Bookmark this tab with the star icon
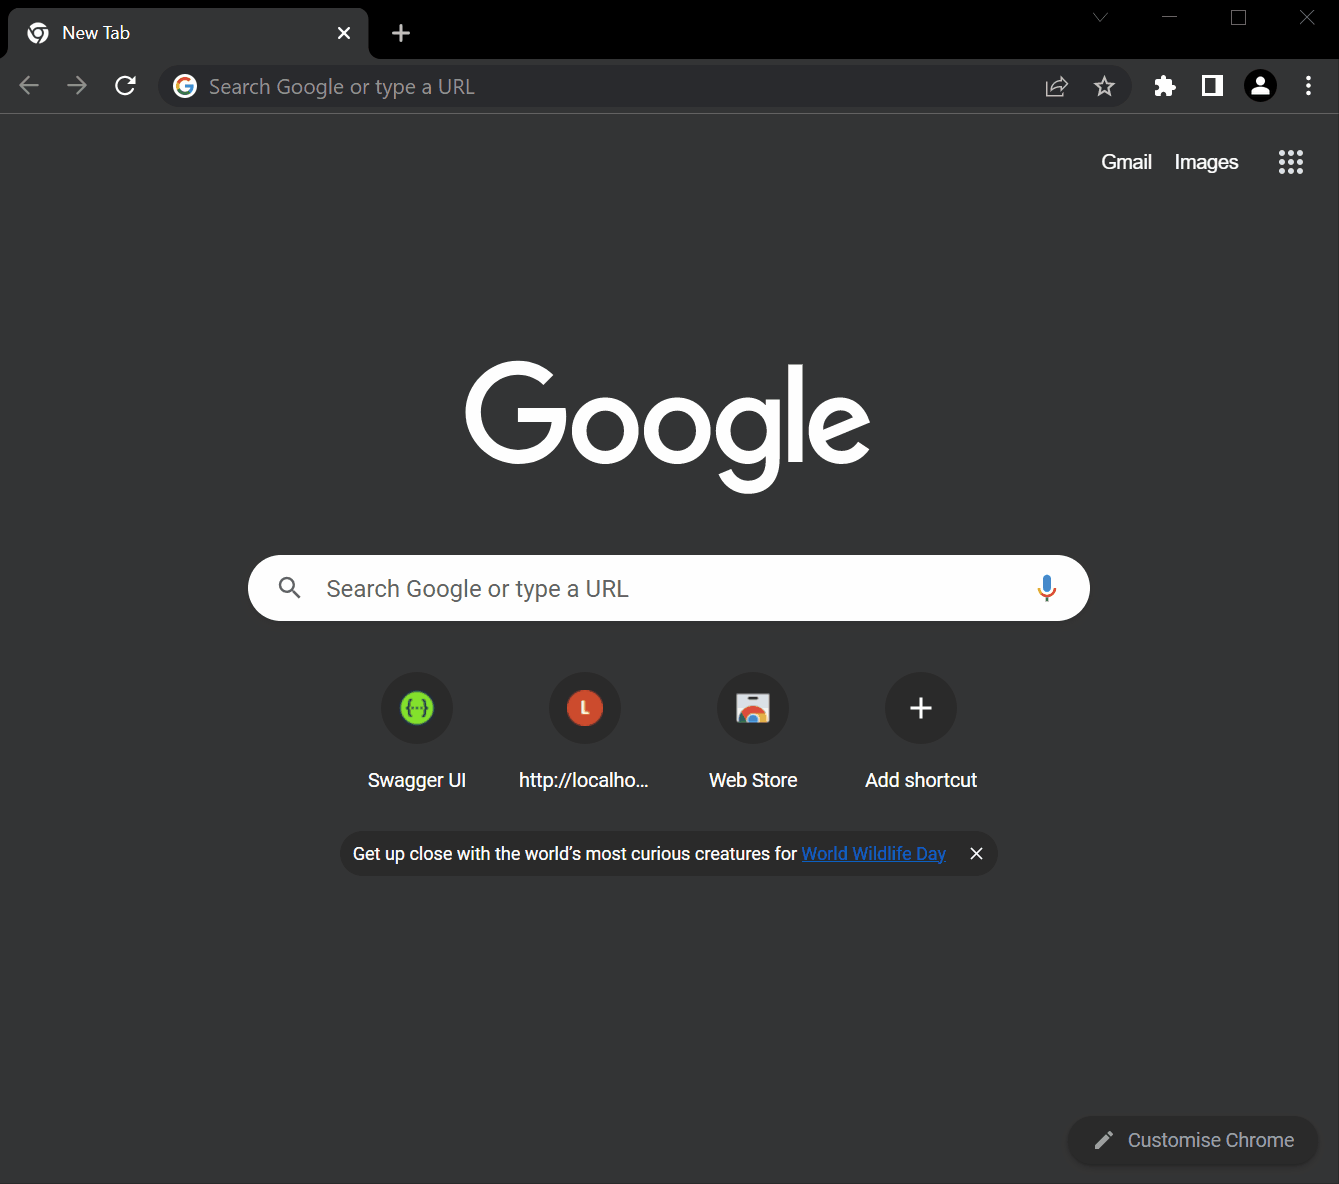Screen dimensions: 1339x1184 coord(1104,86)
